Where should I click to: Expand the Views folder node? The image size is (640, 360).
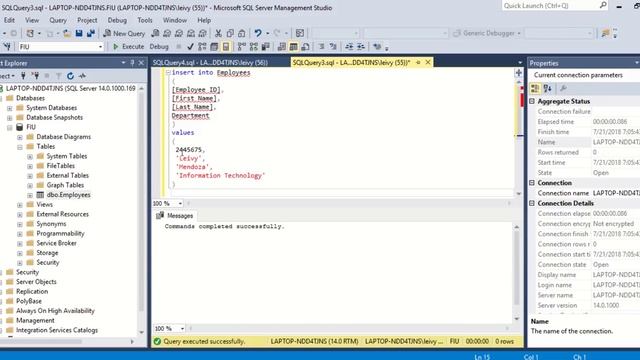click(x=20, y=205)
